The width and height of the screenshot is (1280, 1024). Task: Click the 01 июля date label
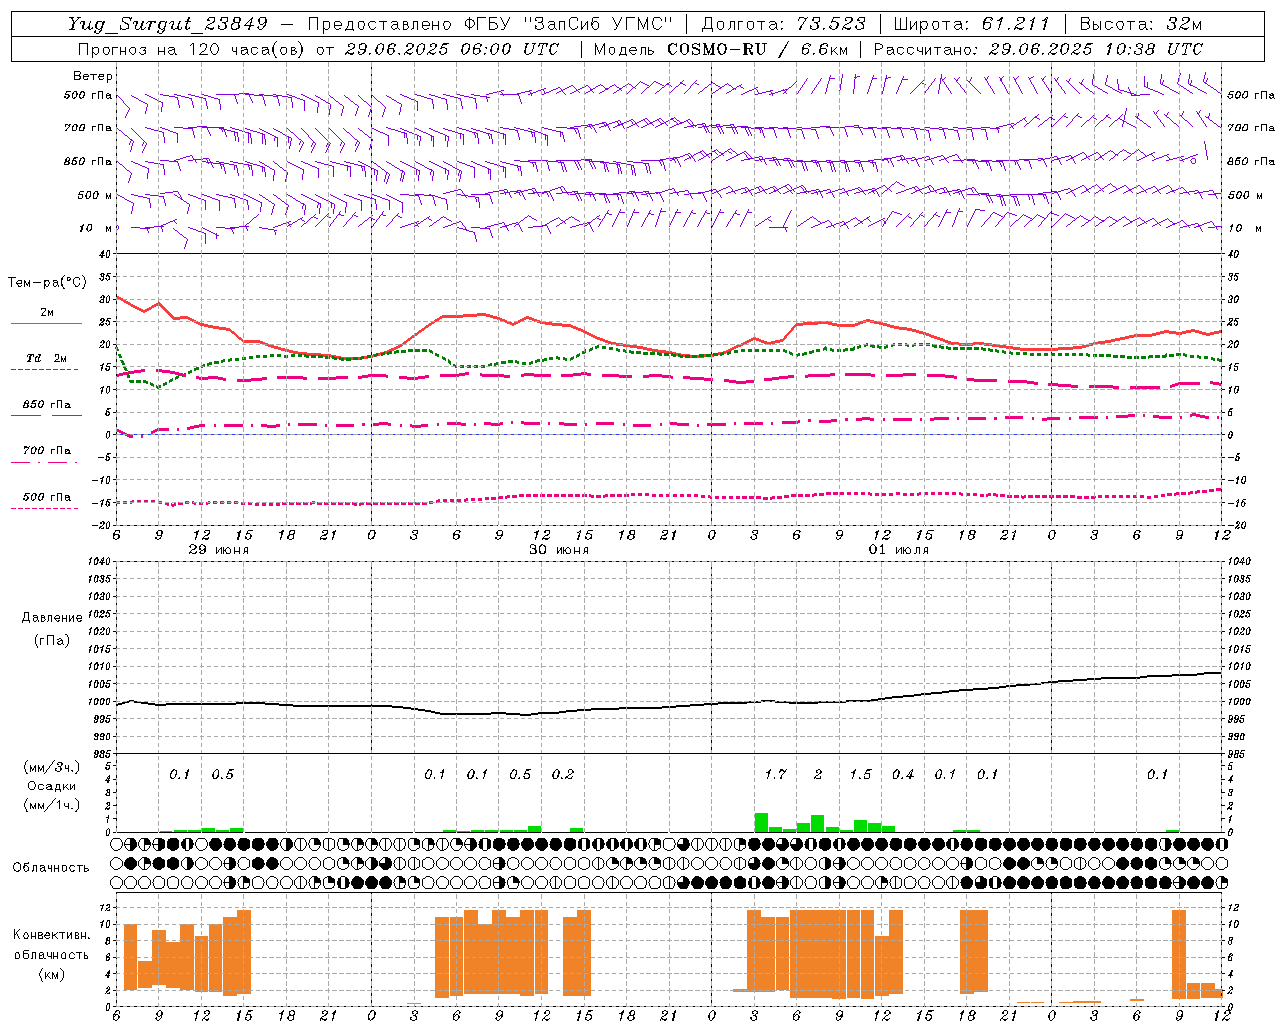(899, 550)
